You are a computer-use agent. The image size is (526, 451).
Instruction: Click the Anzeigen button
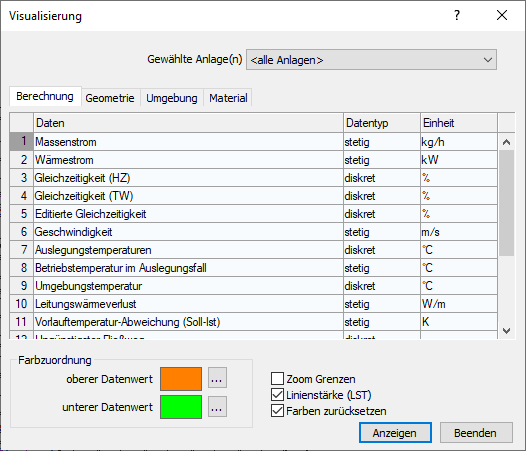click(395, 433)
